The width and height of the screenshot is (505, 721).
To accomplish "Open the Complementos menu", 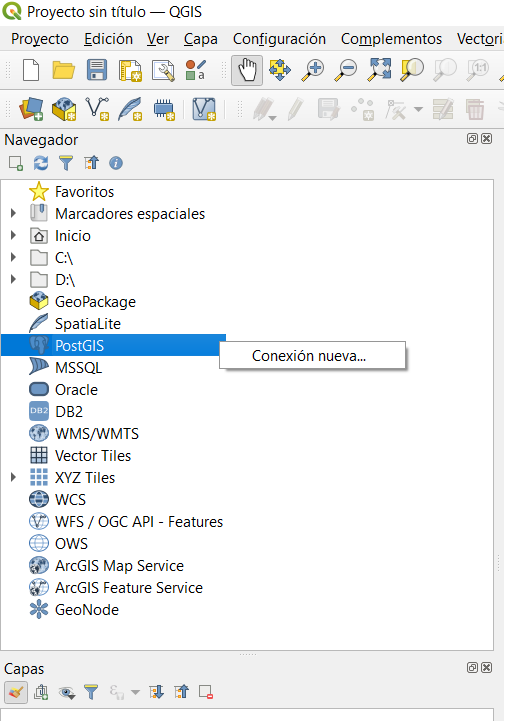I will (x=391, y=39).
